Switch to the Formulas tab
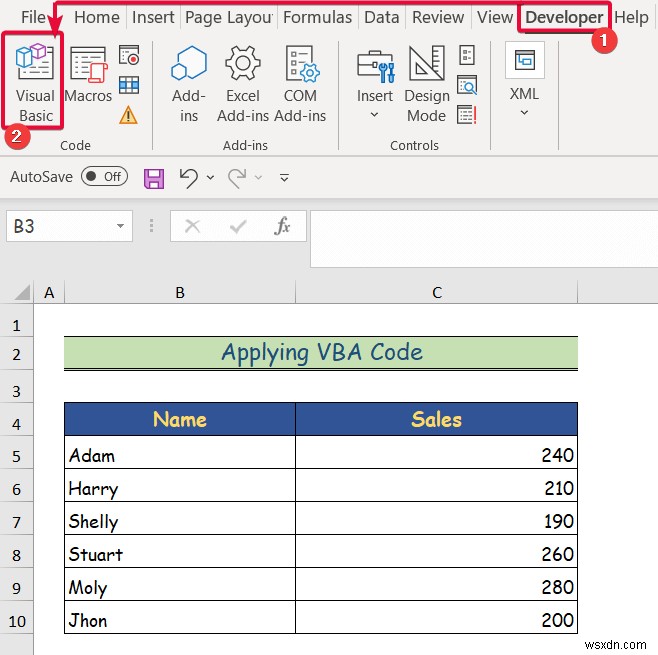 (x=318, y=17)
